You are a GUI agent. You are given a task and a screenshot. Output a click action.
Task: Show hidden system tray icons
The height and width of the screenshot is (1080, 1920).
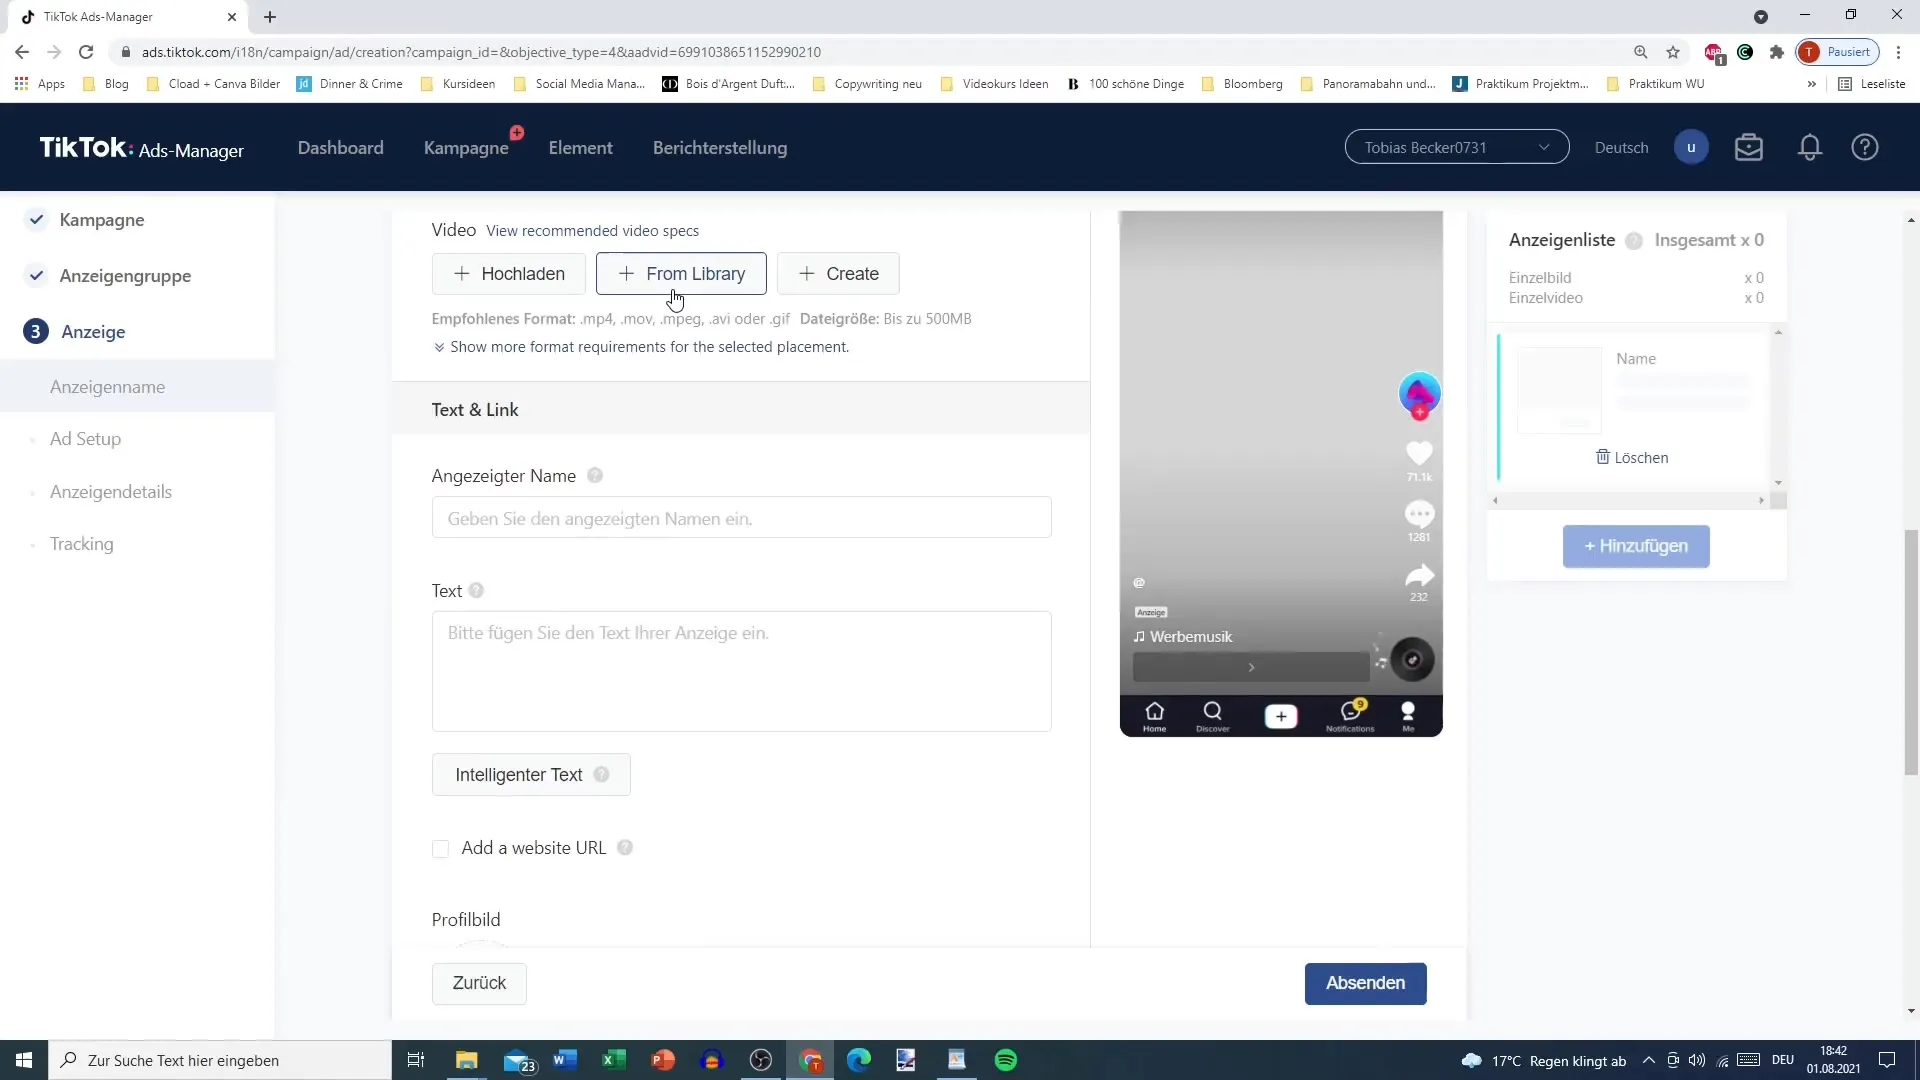(1648, 1060)
